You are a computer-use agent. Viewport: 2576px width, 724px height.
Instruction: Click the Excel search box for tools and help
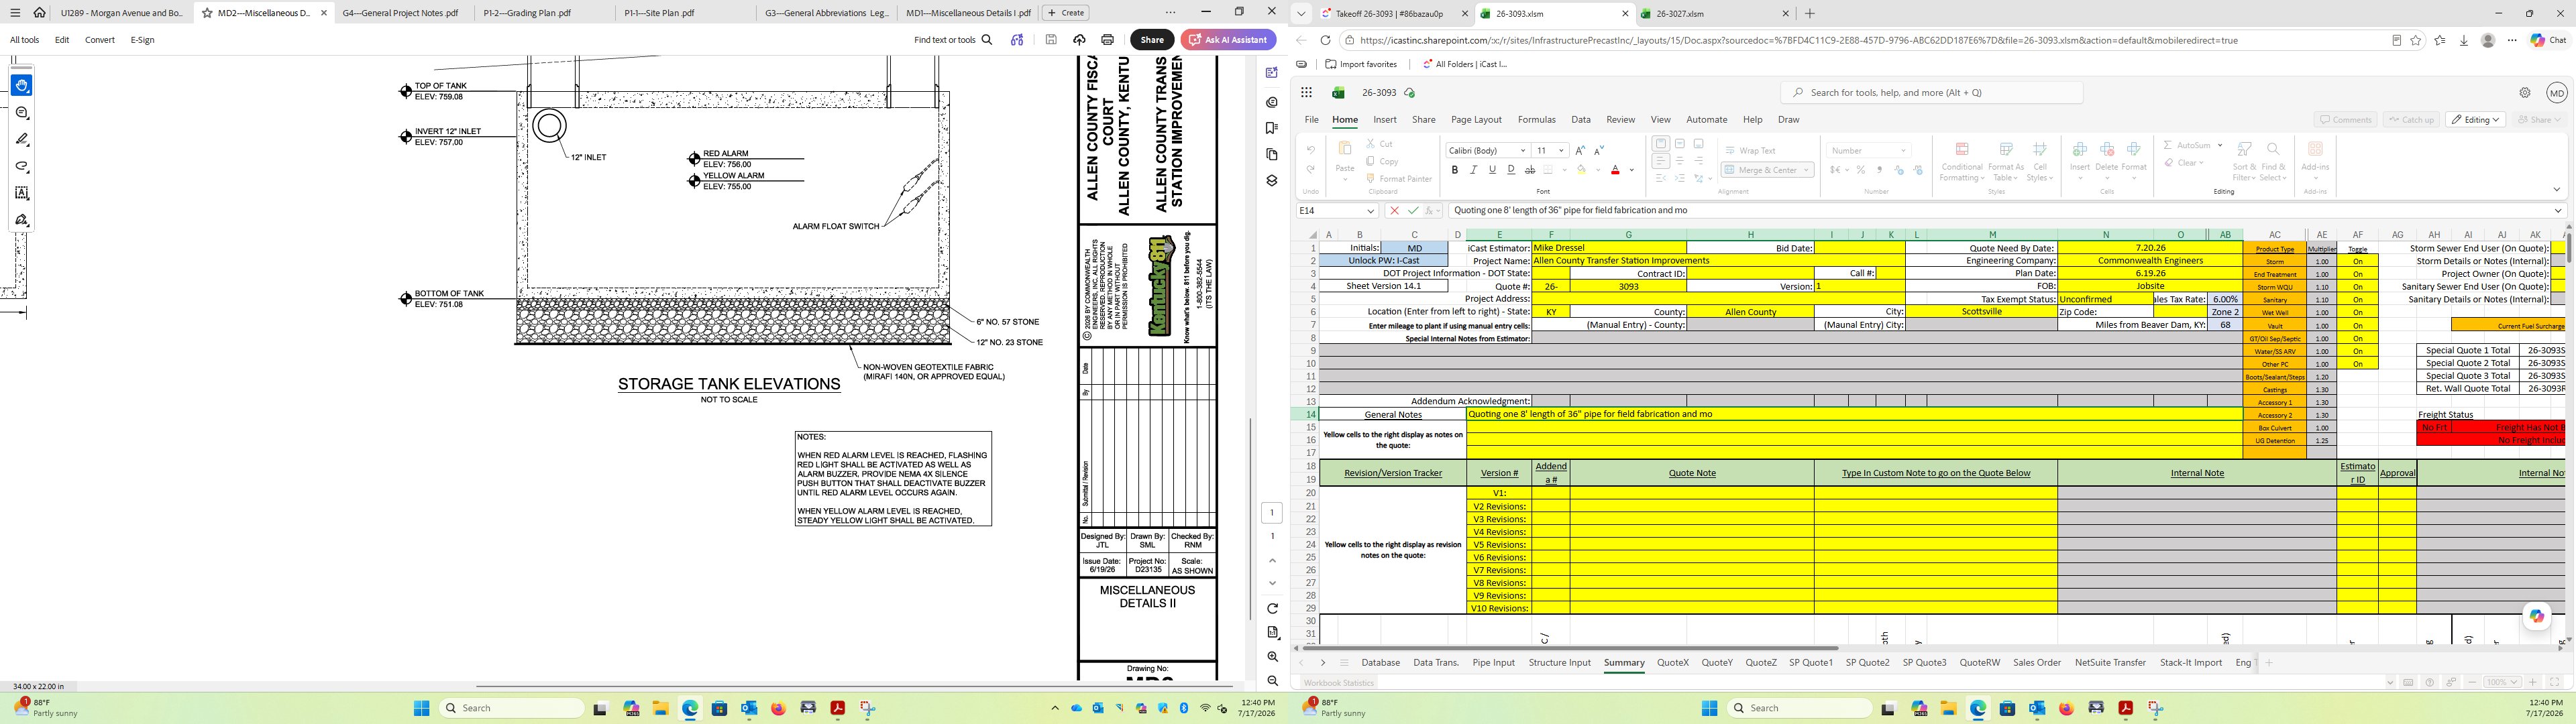click(1931, 93)
